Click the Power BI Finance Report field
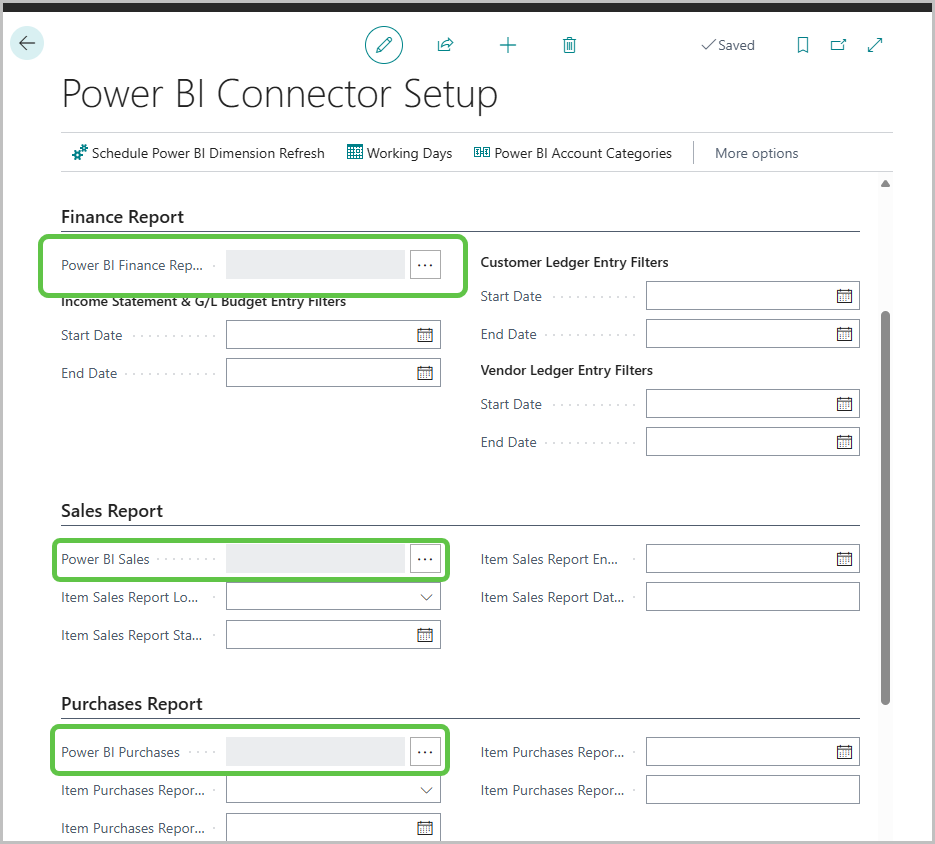Viewport: 935px width, 844px height. click(x=315, y=265)
